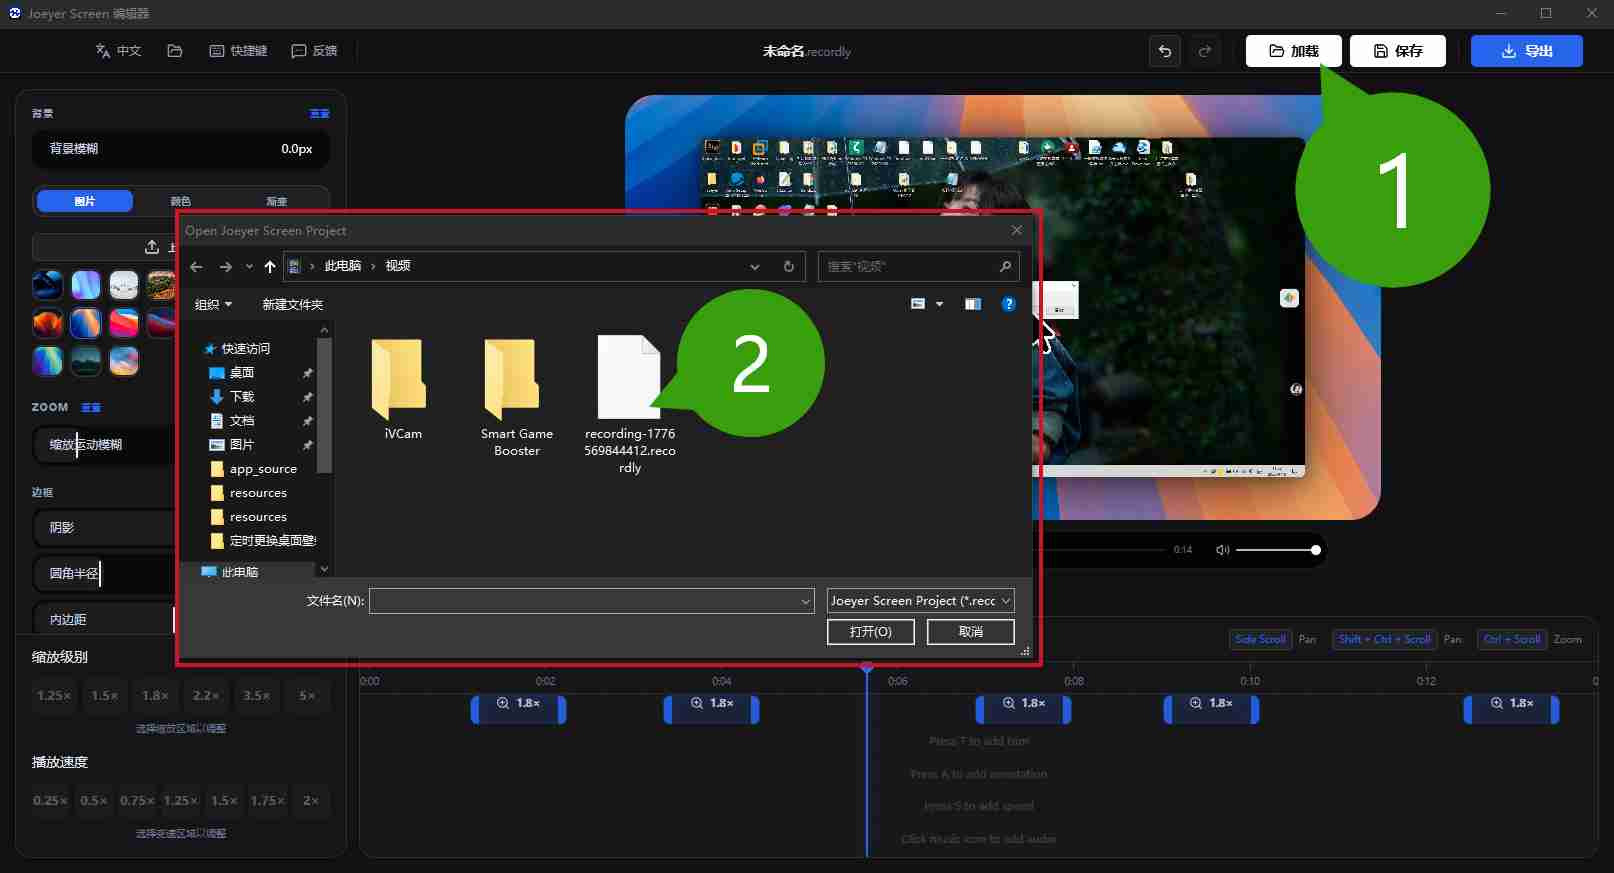The image size is (1614, 873).
Task: Click the redo arrow icon
Action: tap(1205, 51)
